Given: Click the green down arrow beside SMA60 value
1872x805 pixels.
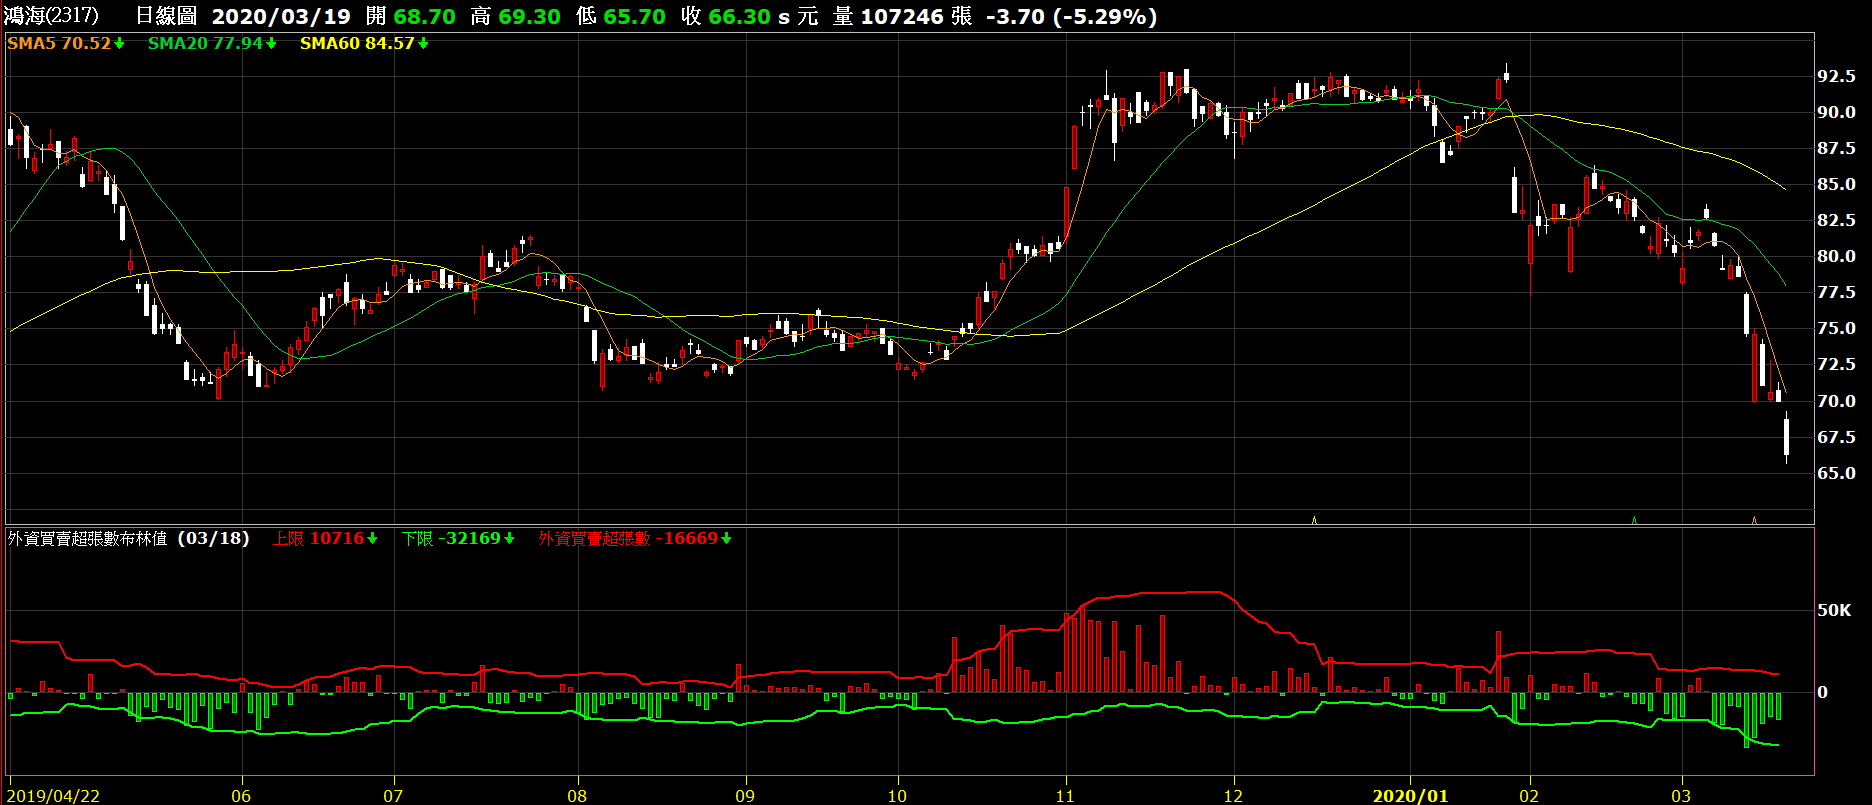Looking at the screenshot, I should (x=423, y=44).
